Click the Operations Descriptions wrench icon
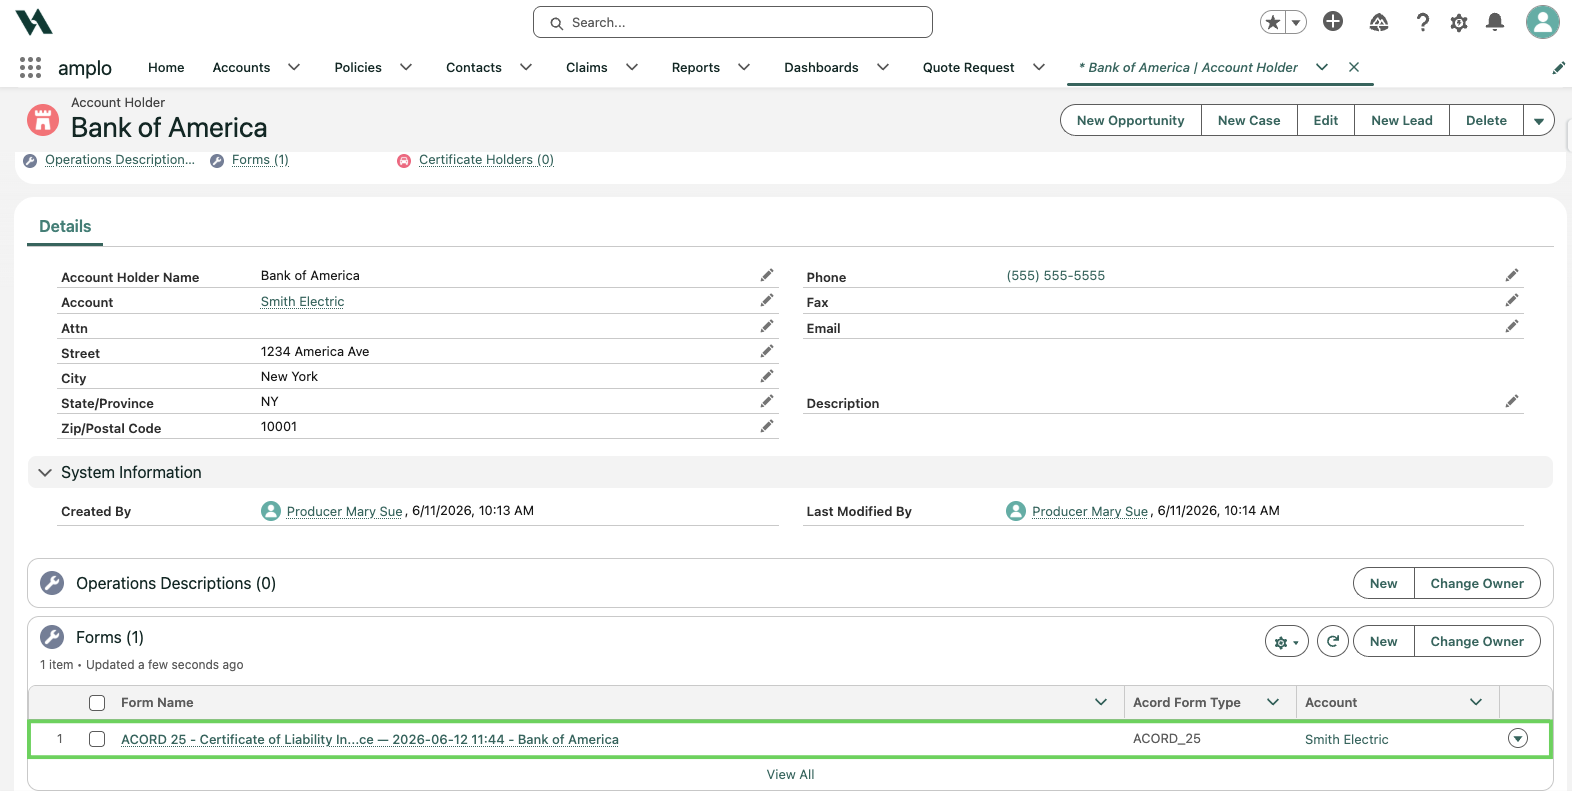1572x791 pixels. (x=52, y=583)
